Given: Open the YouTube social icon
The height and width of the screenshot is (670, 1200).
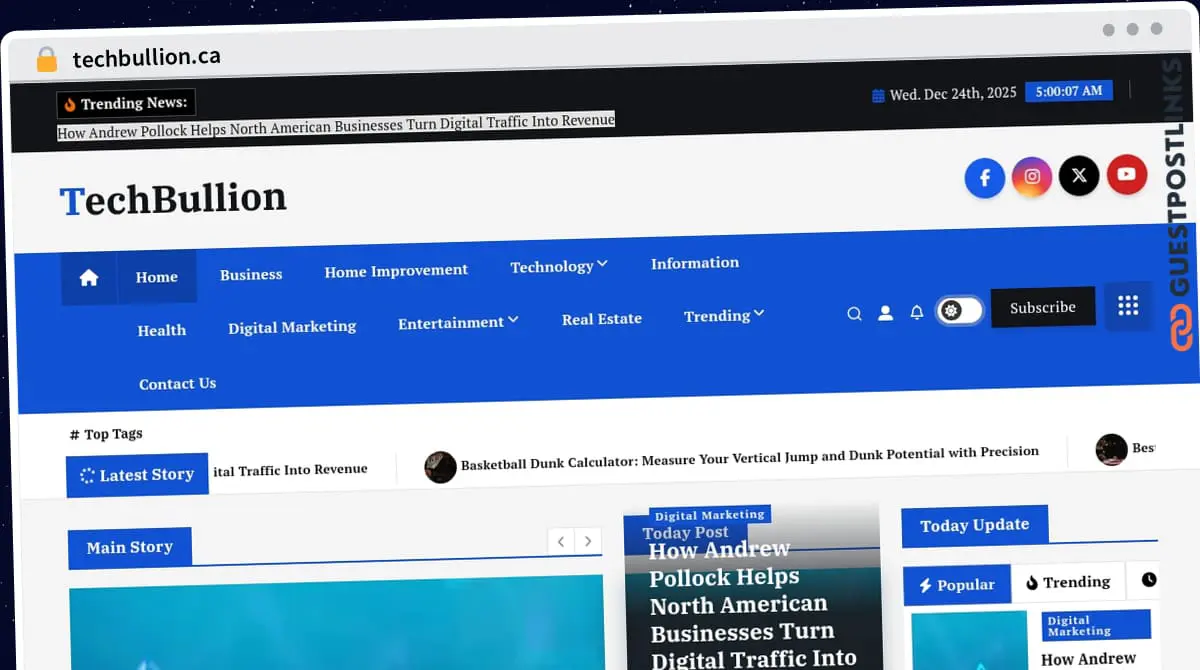Looking at the screenshot, I should (1127, 175).
